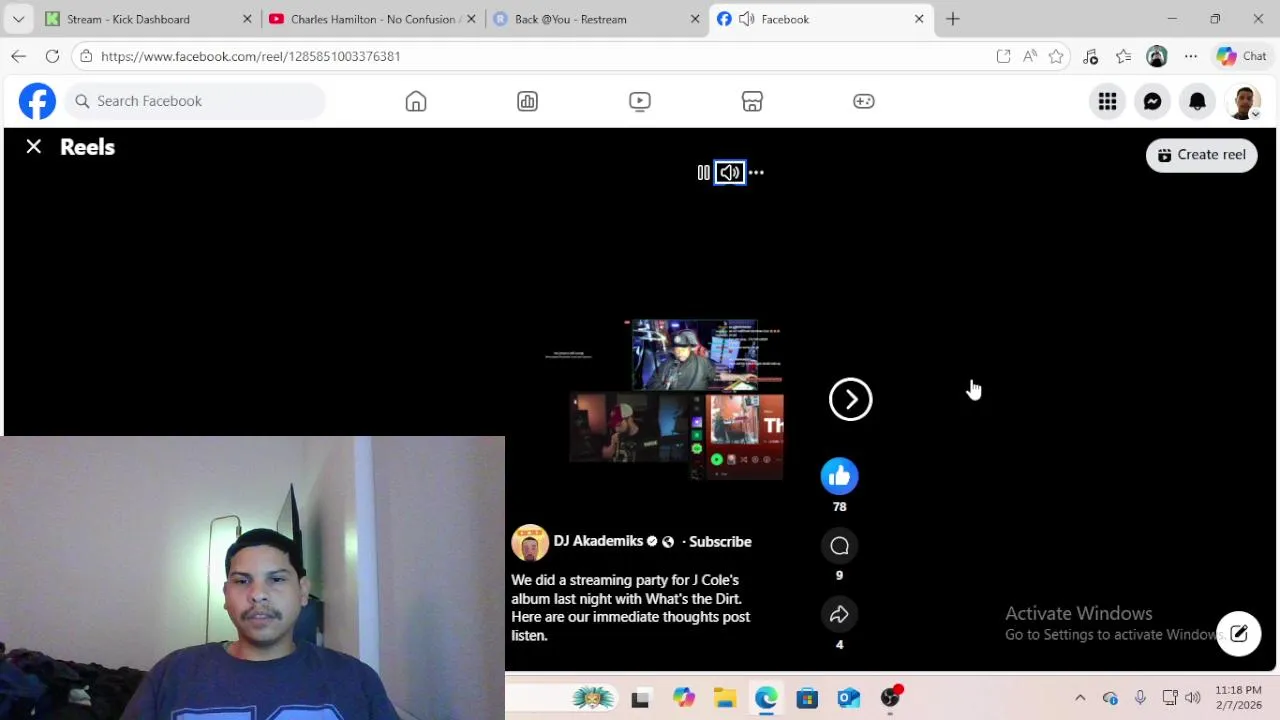Open the taskbar volume control
1280x720 pixels.
(1192, 698)
